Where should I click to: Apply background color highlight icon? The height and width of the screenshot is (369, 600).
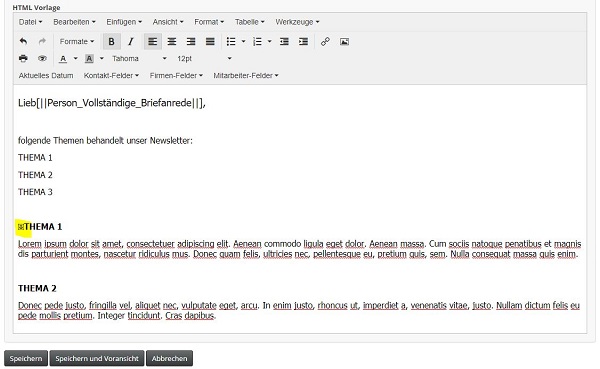(x=89, y=59)
